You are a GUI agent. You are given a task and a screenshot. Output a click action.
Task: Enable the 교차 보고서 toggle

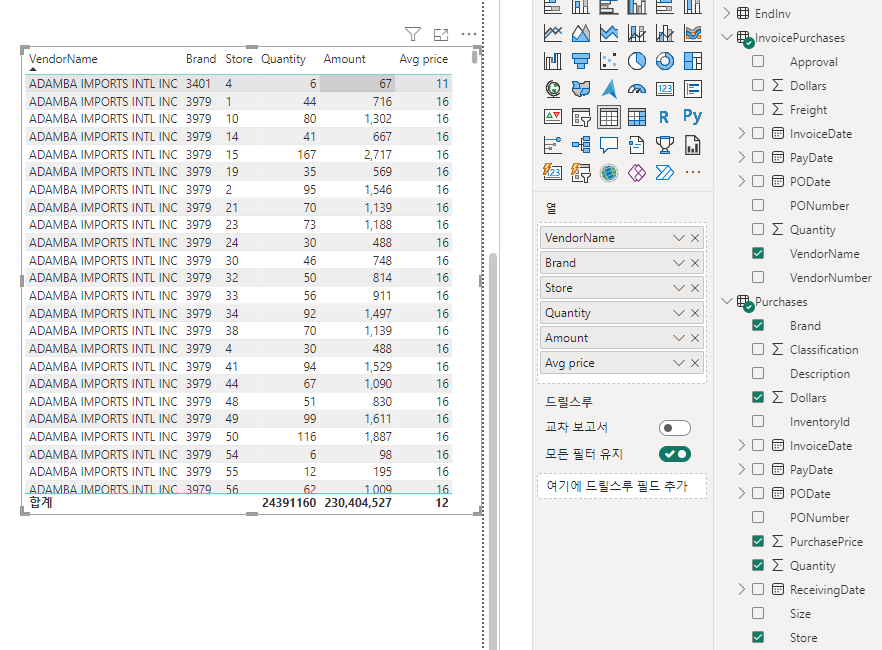[674, 427]
